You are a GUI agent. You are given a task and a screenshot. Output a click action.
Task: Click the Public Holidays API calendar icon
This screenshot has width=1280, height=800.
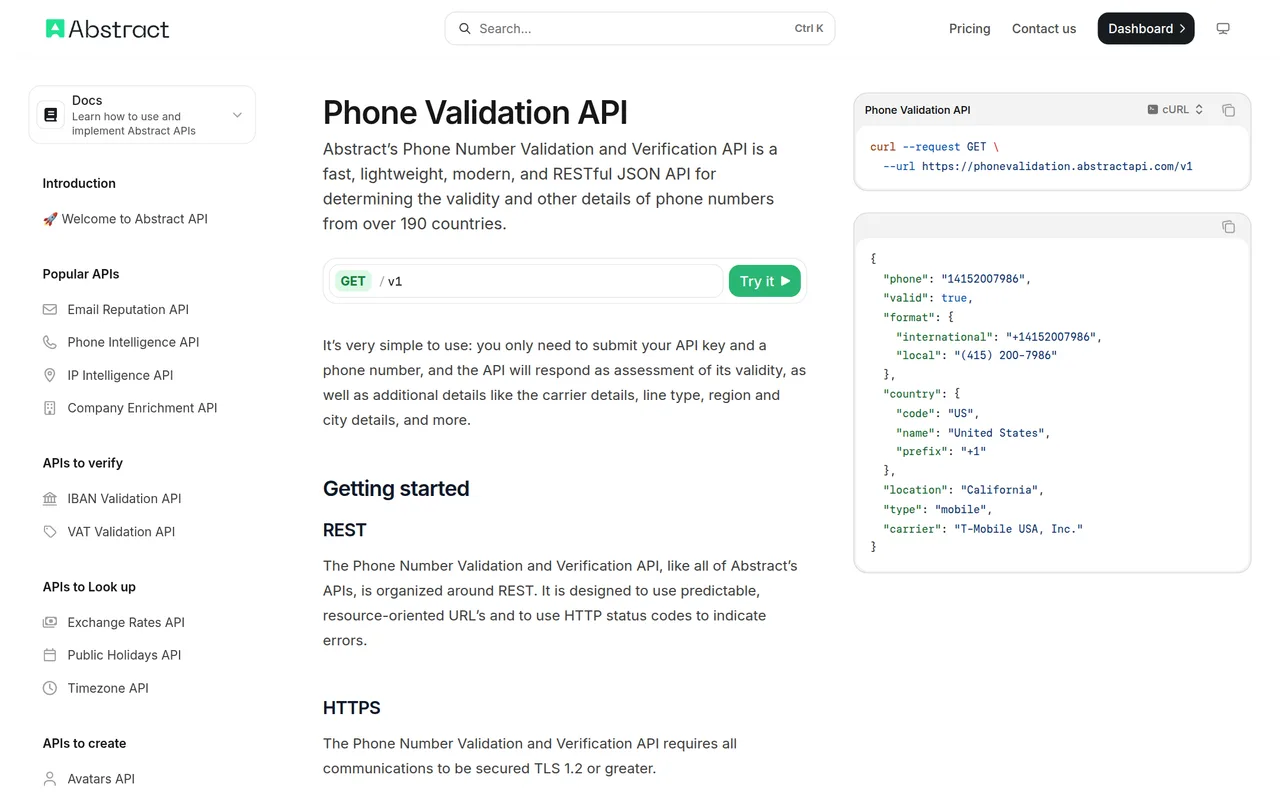pos(50,655)
